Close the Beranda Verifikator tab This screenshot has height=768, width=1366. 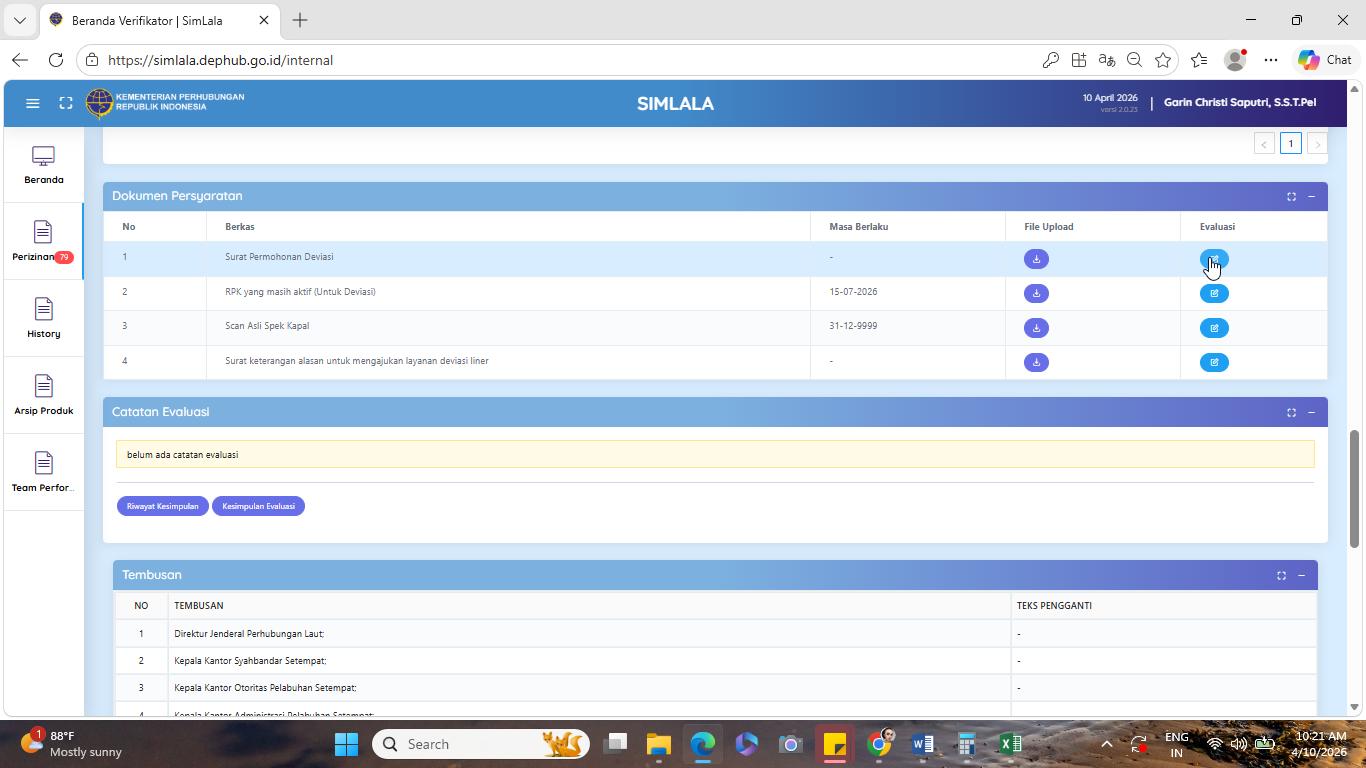(264, 20)
